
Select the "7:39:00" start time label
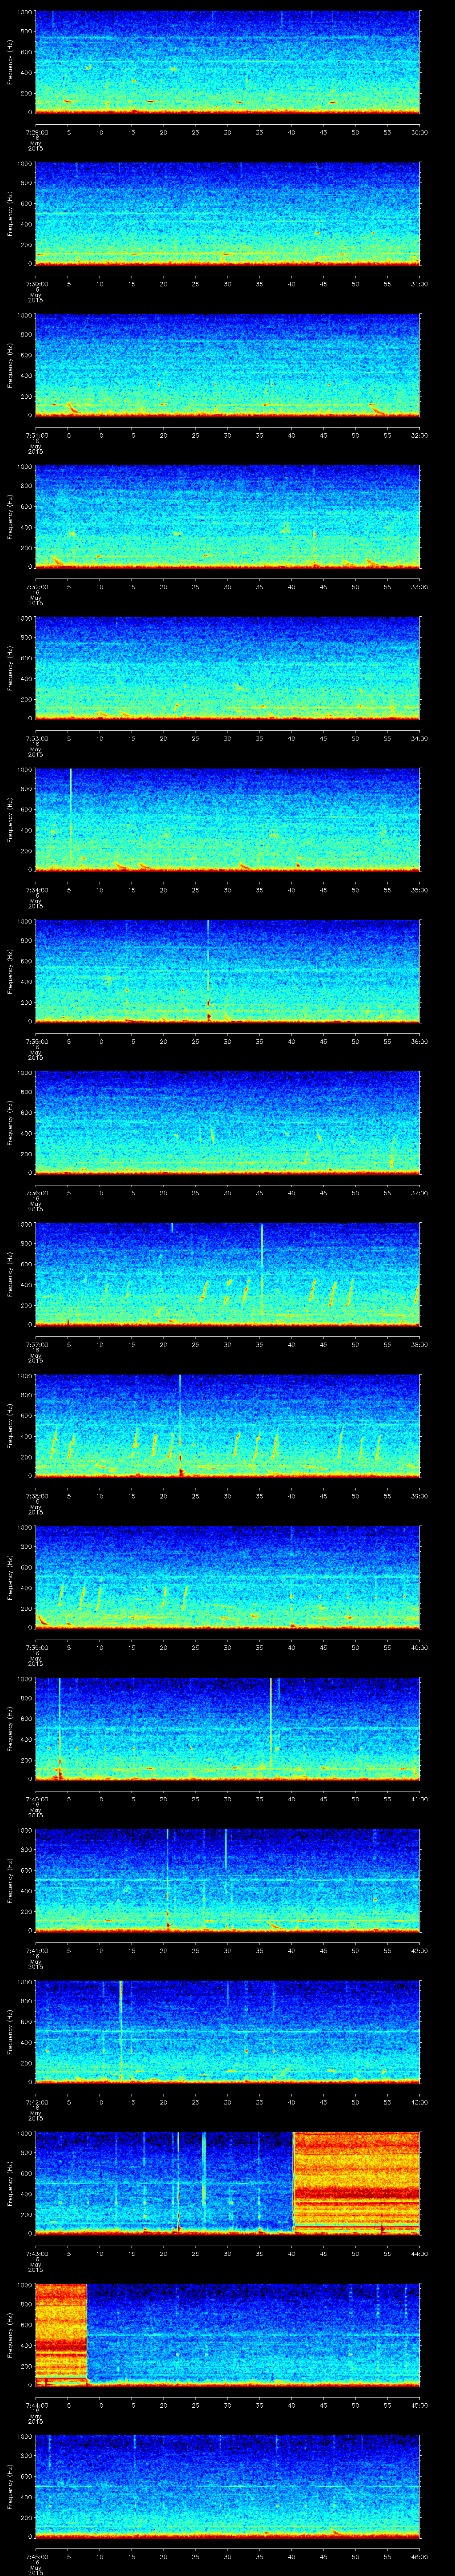[36, 1647]
